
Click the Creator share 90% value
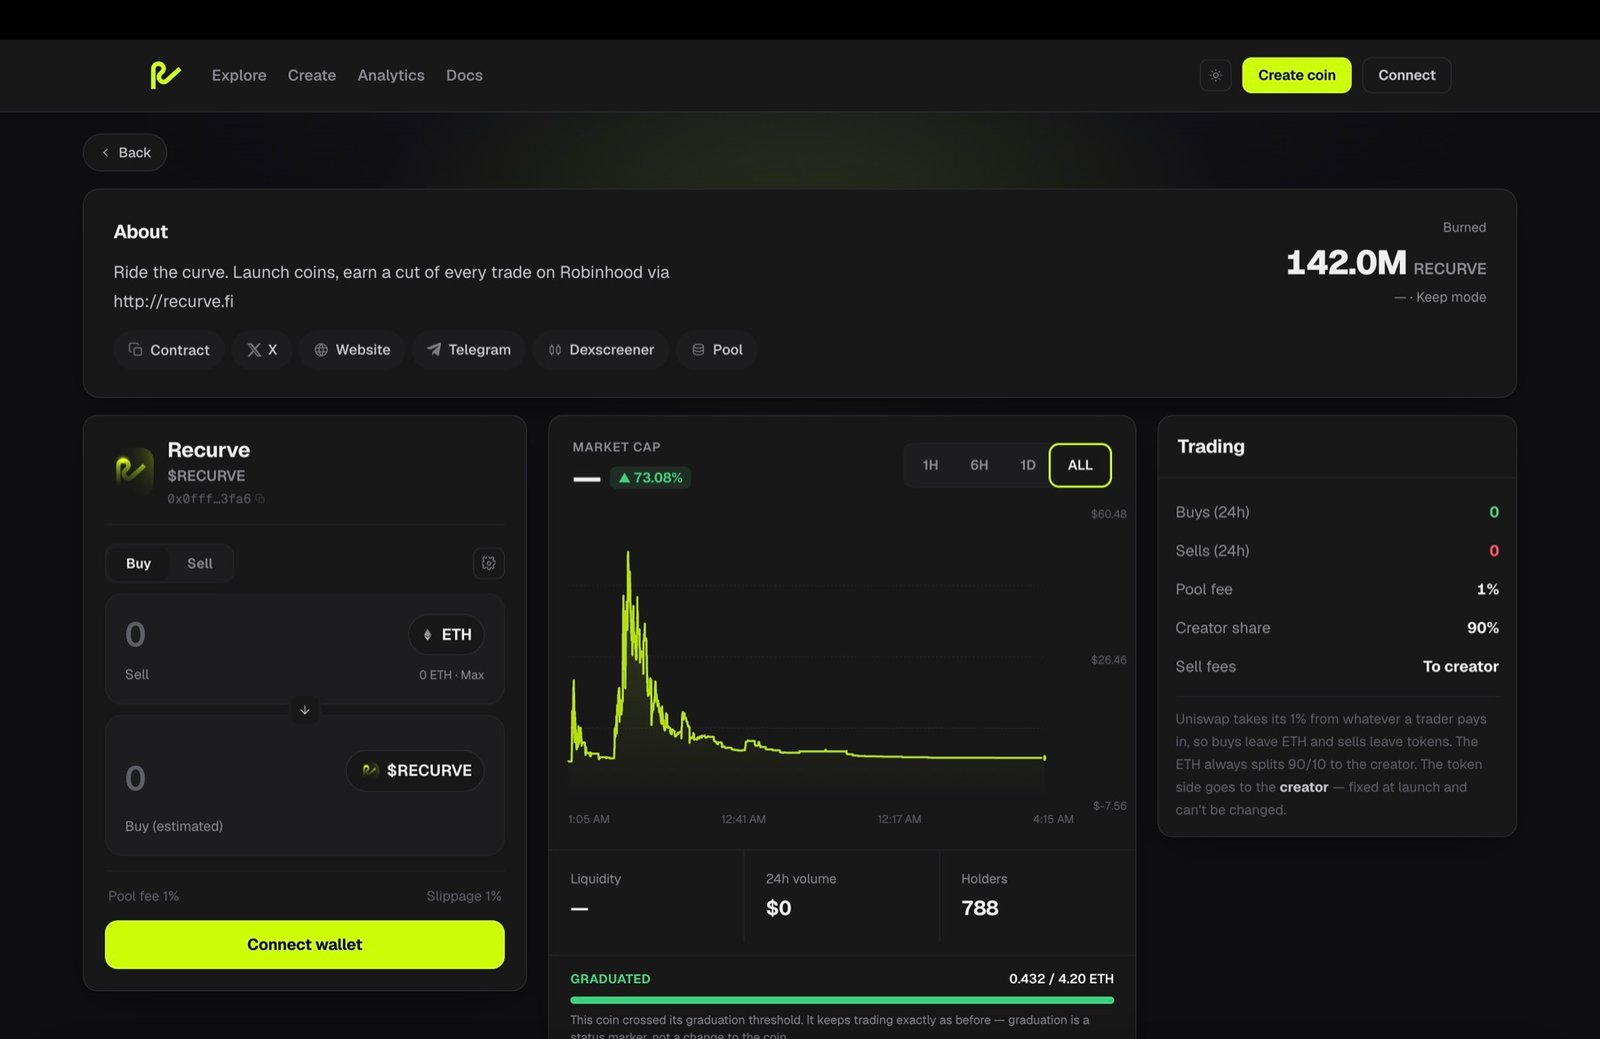pos(1483,628)
